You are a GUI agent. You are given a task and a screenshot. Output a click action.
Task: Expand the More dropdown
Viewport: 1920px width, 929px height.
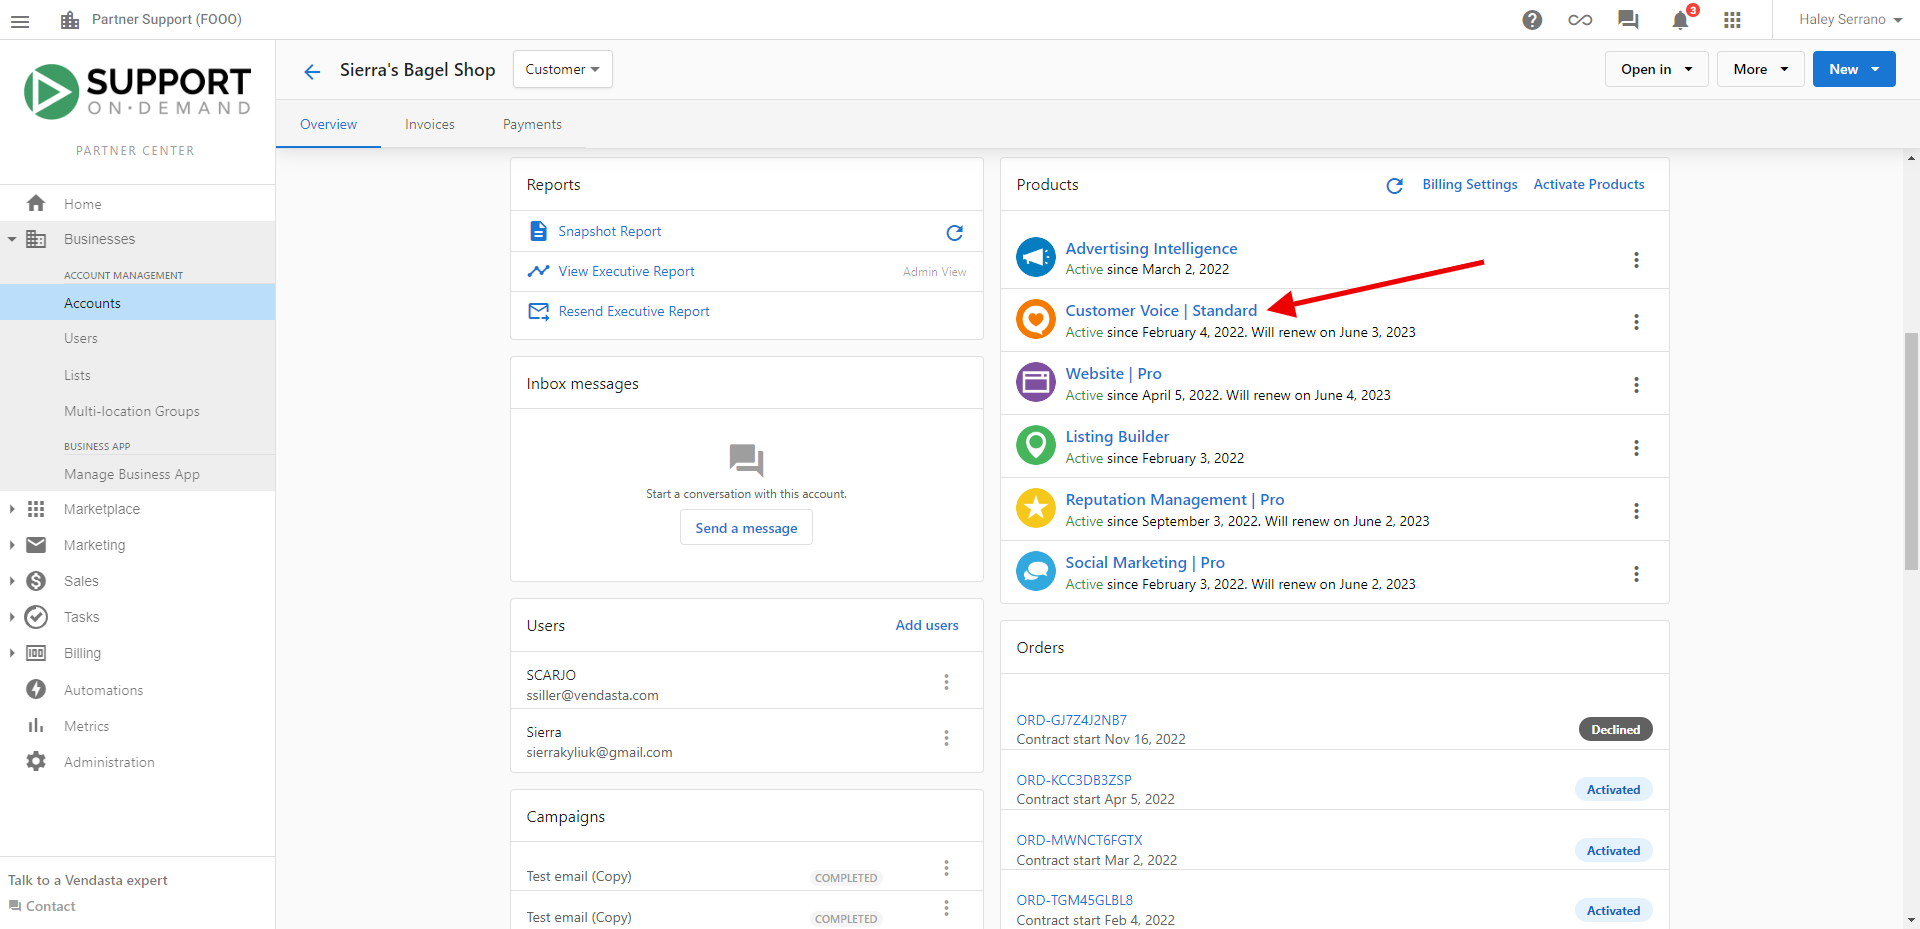point(1760,69)
